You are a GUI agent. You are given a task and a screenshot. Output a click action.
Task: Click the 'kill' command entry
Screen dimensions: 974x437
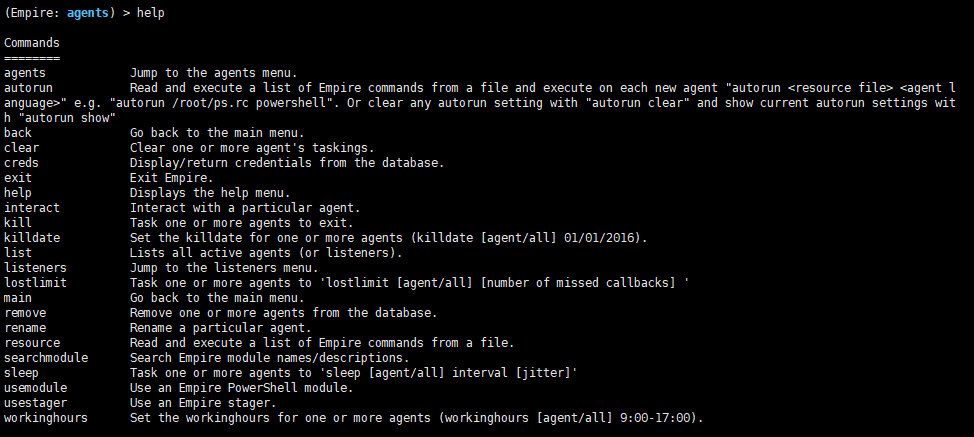pyautogui.click(x=18, y=223)
